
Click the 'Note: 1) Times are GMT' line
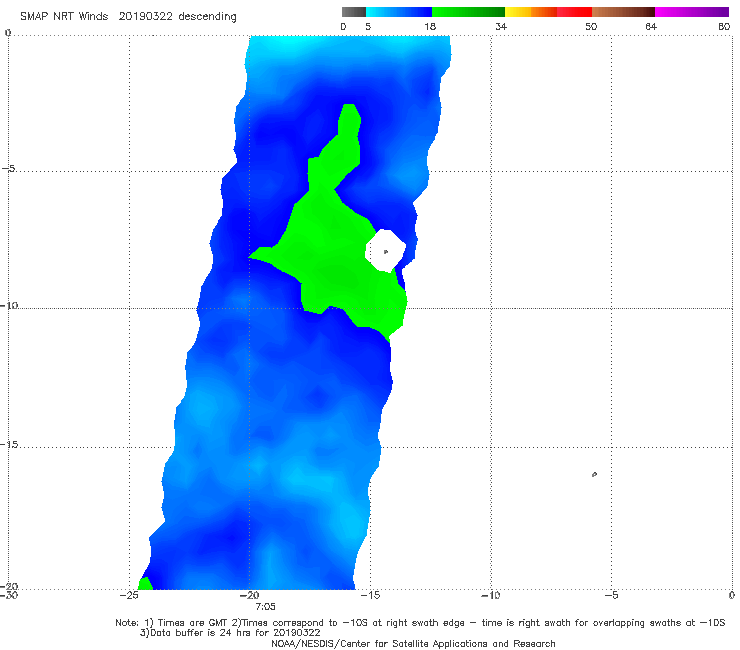420,623
